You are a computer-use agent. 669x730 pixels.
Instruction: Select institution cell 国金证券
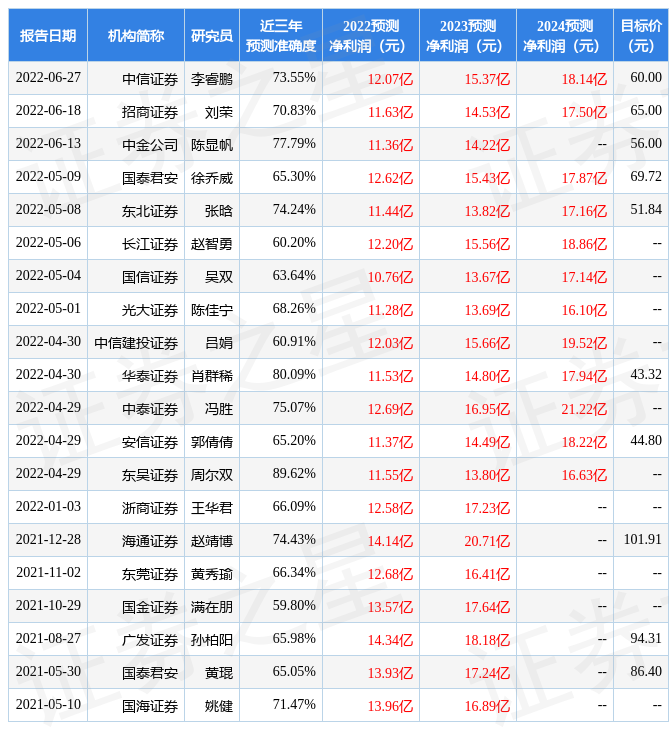coord(150,608)
